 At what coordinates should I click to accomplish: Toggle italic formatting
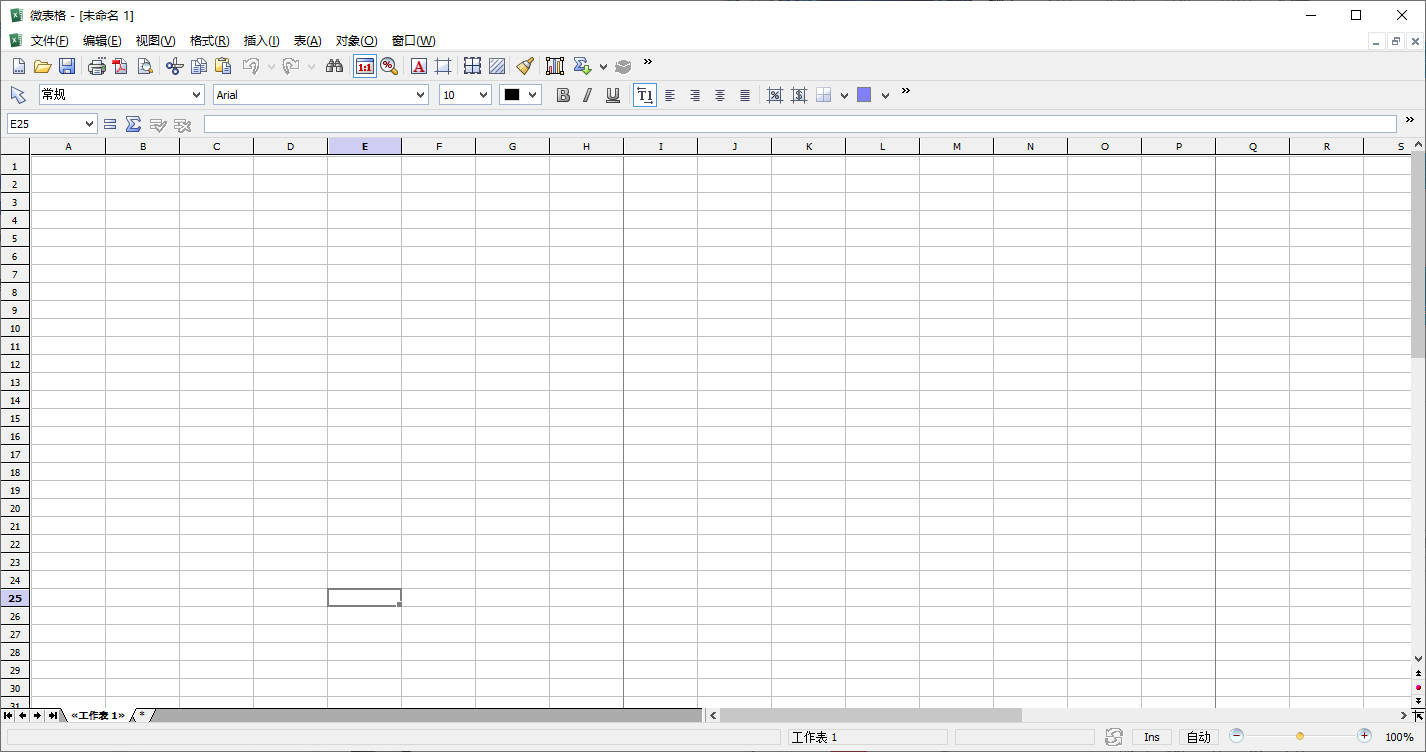click(x=587, y=95)
